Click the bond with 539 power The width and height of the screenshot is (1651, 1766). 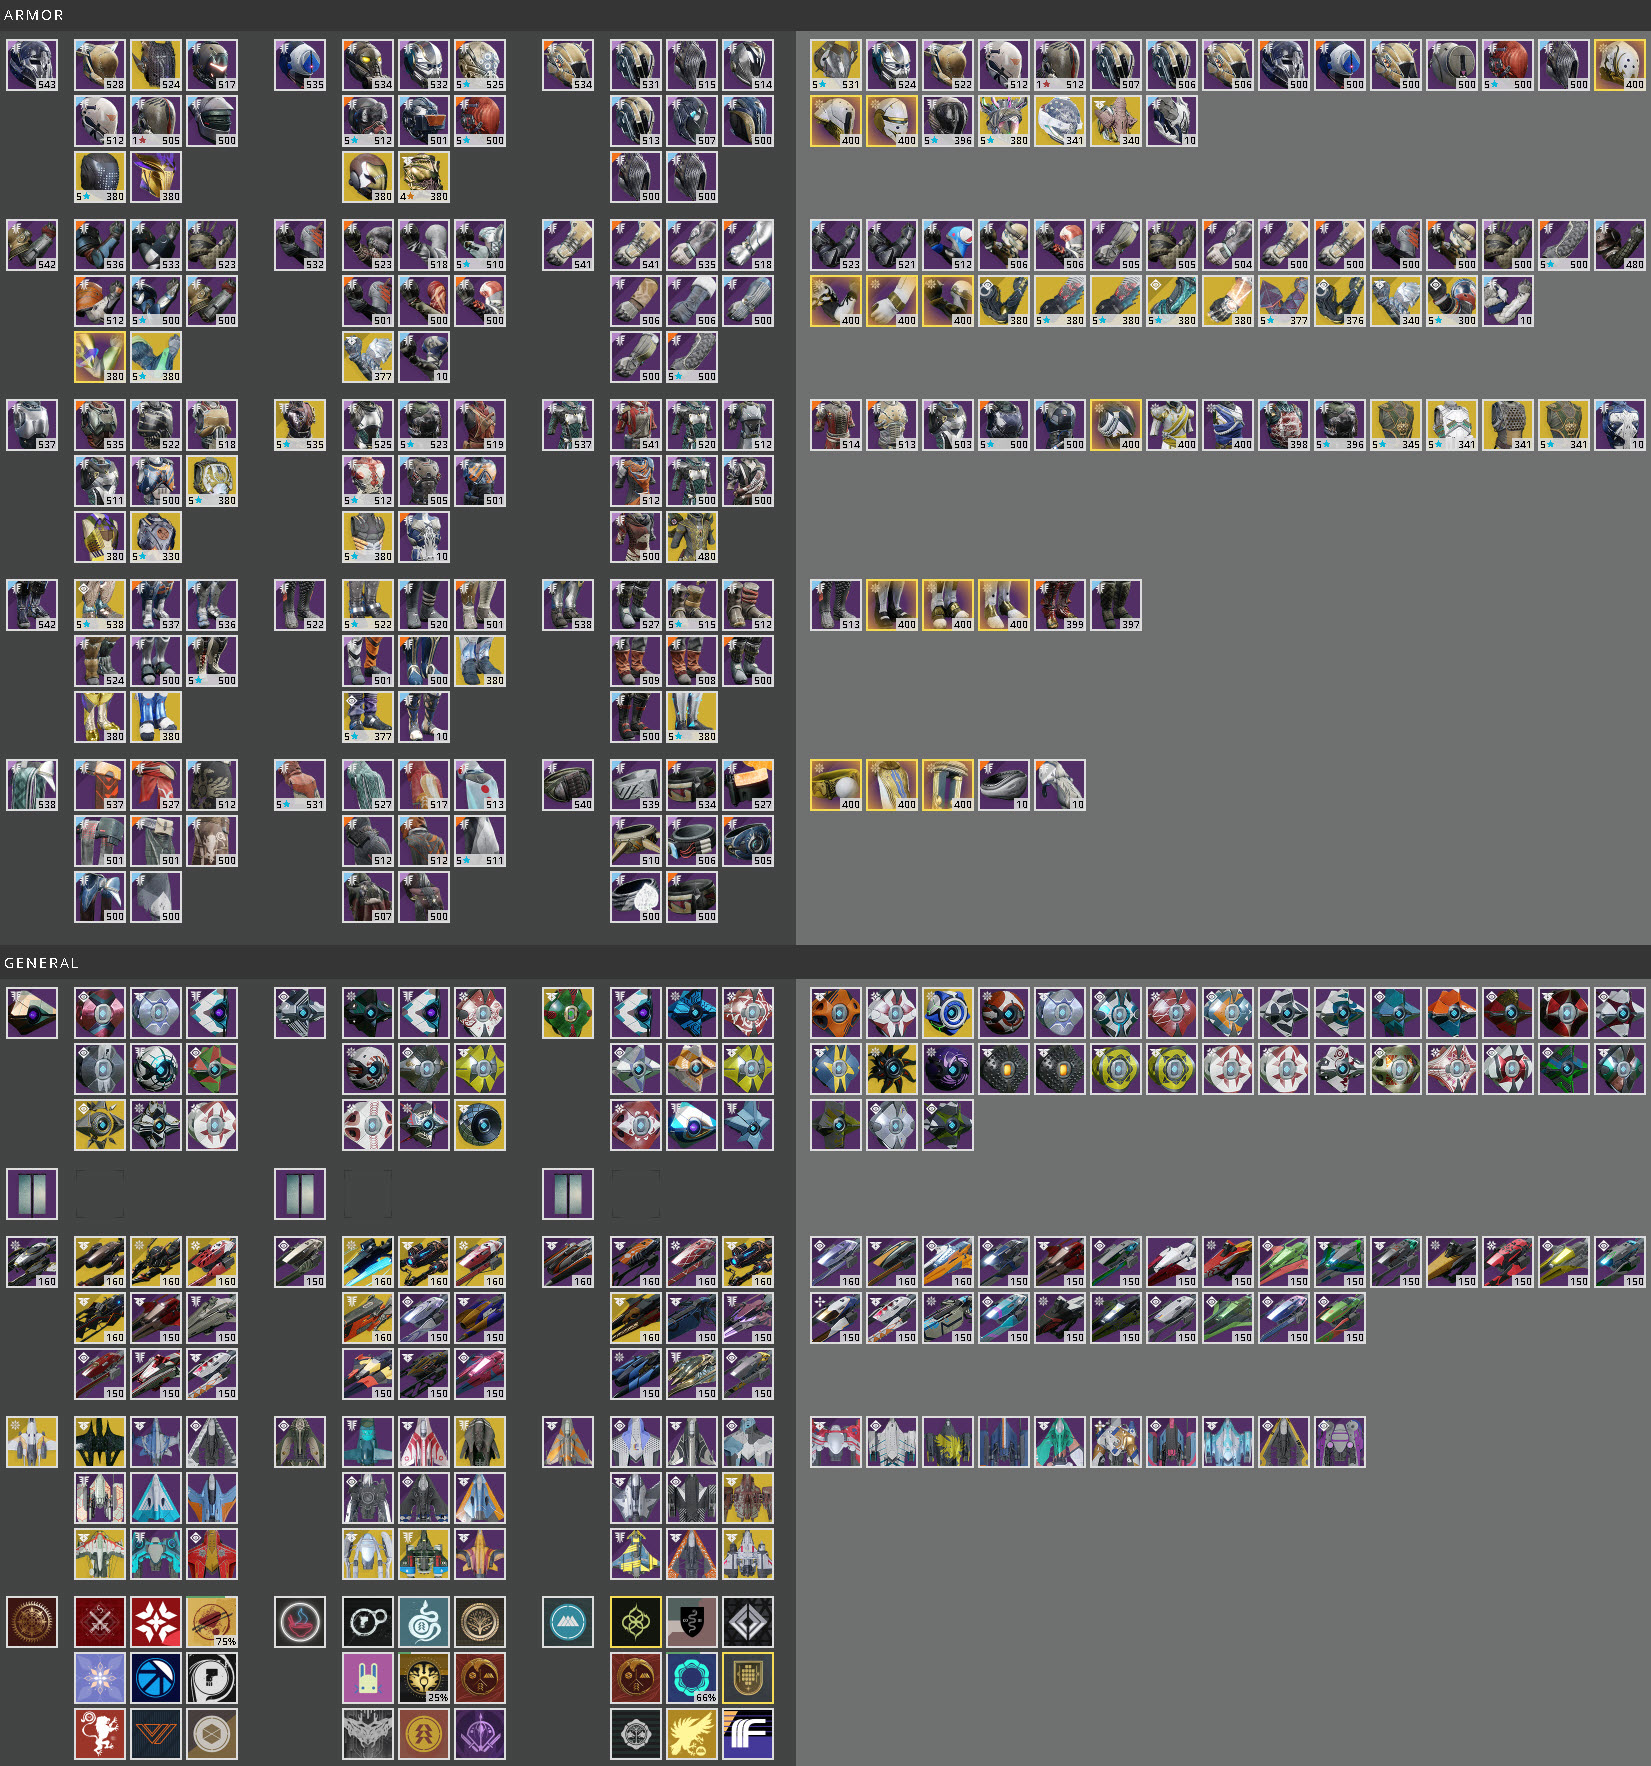pos(636,786)
